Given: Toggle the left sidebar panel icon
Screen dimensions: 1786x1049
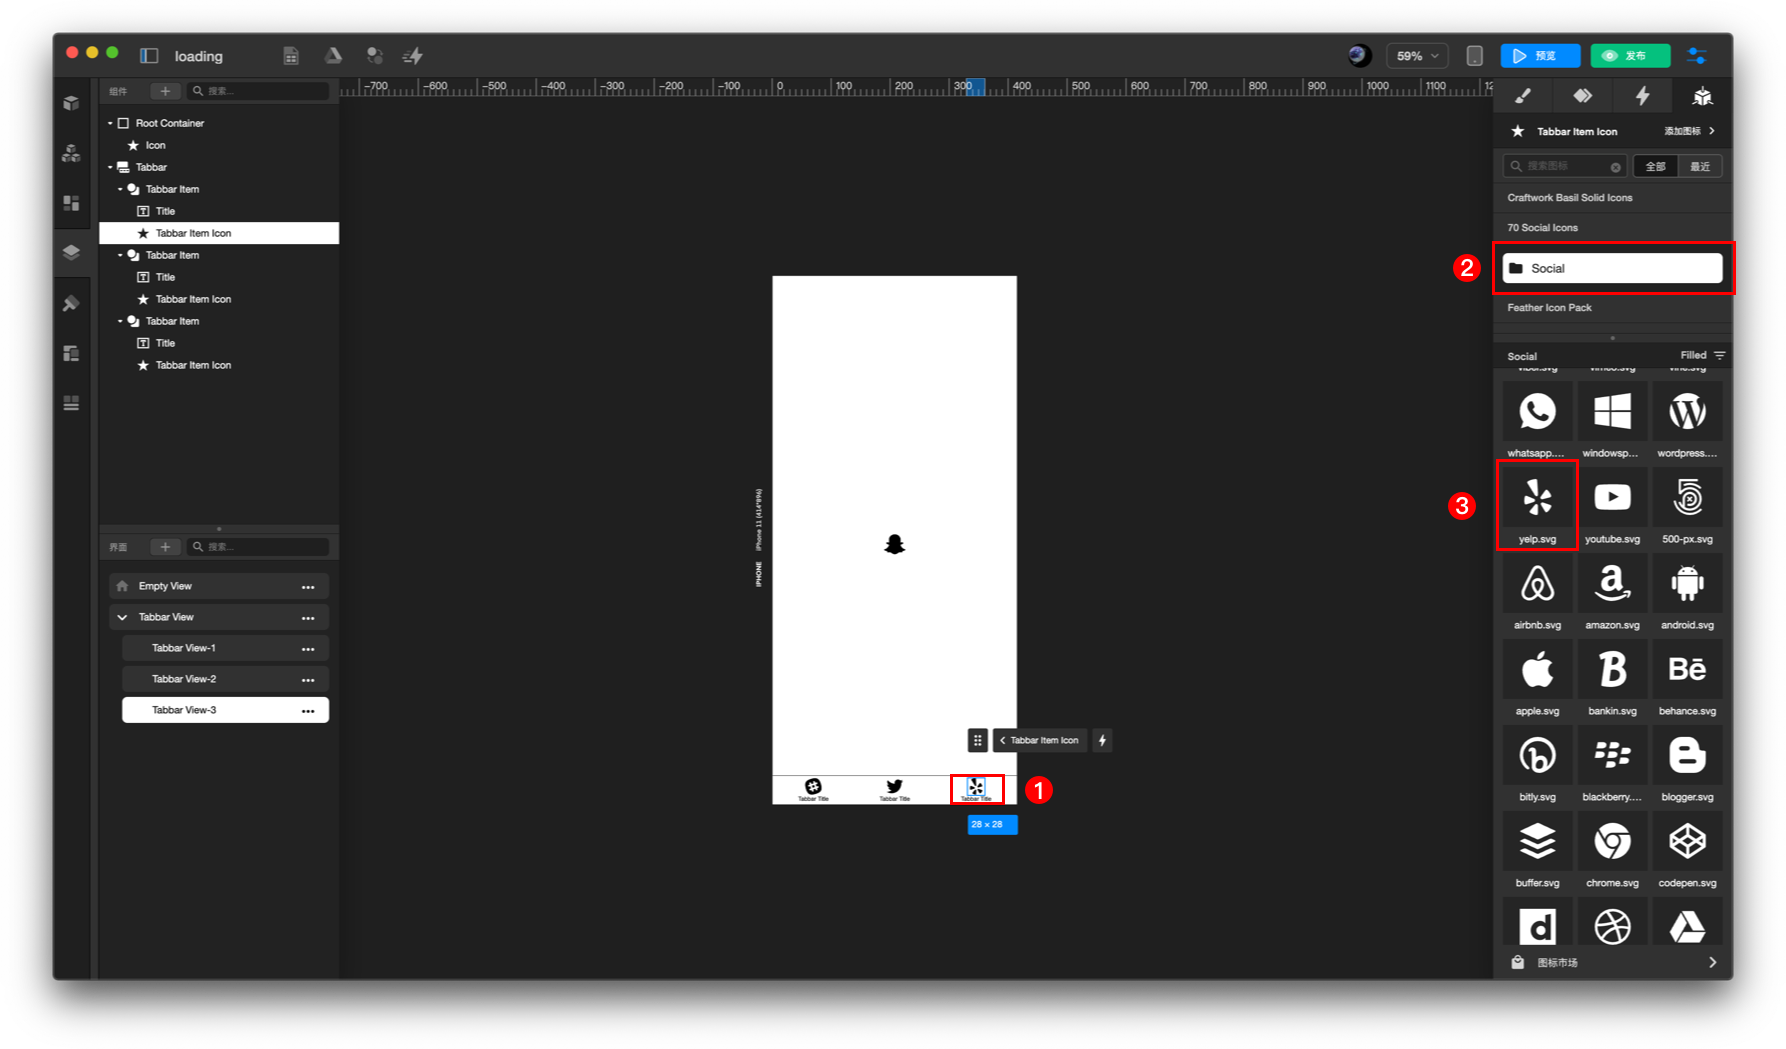Looking at the screenshot, I should pyautogui.click(x=149, y=56).
